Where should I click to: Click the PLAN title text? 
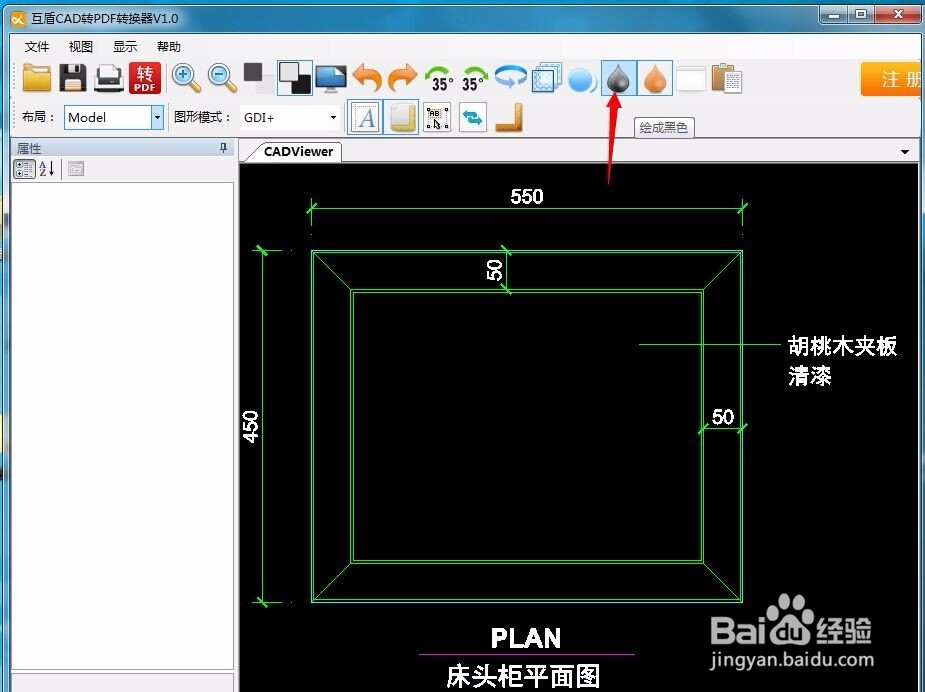coord(526,638)
